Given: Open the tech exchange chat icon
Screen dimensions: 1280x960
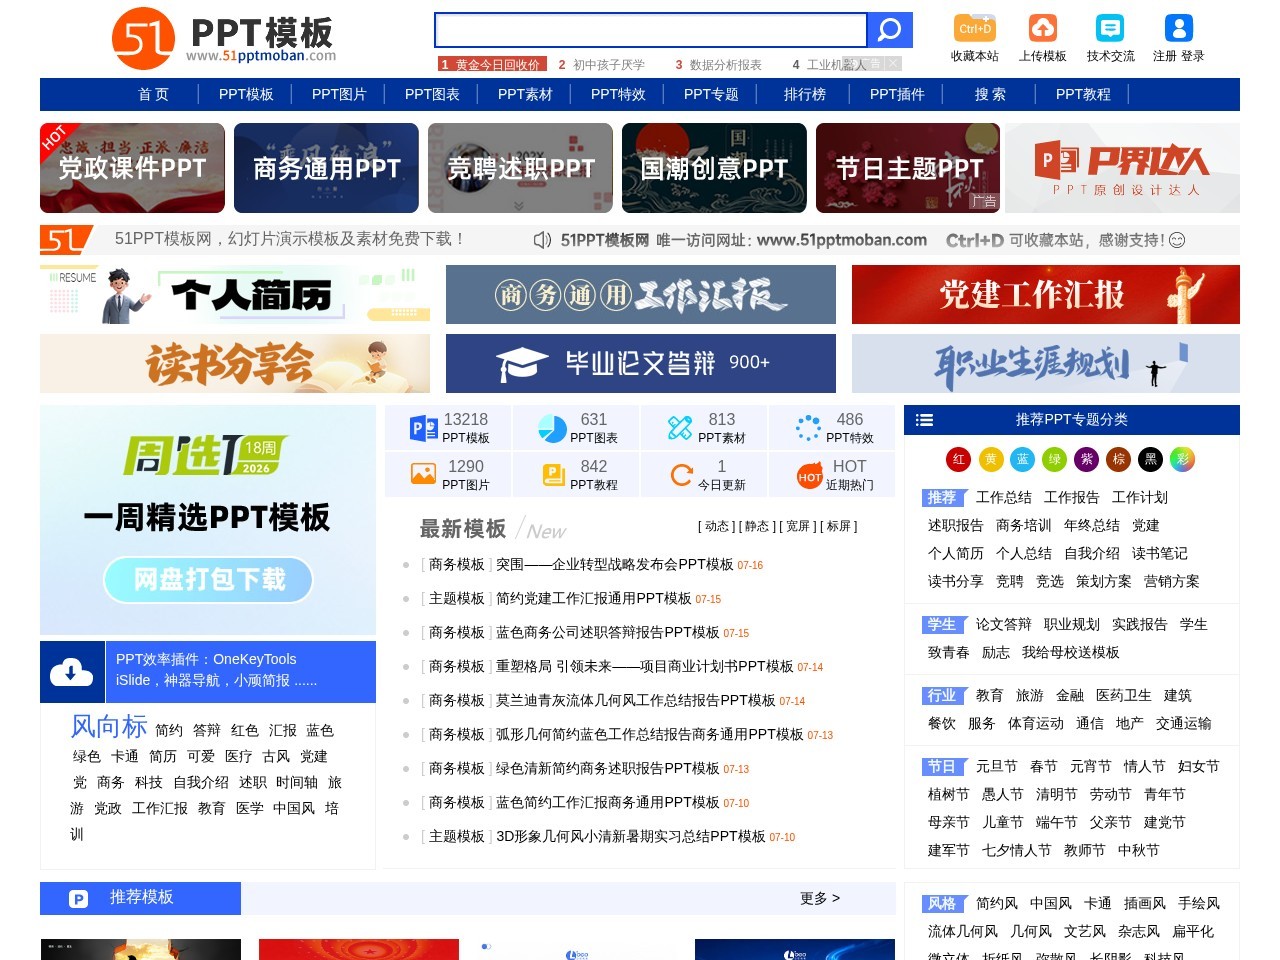Looking at the screenshot, I should [1110, 28].
